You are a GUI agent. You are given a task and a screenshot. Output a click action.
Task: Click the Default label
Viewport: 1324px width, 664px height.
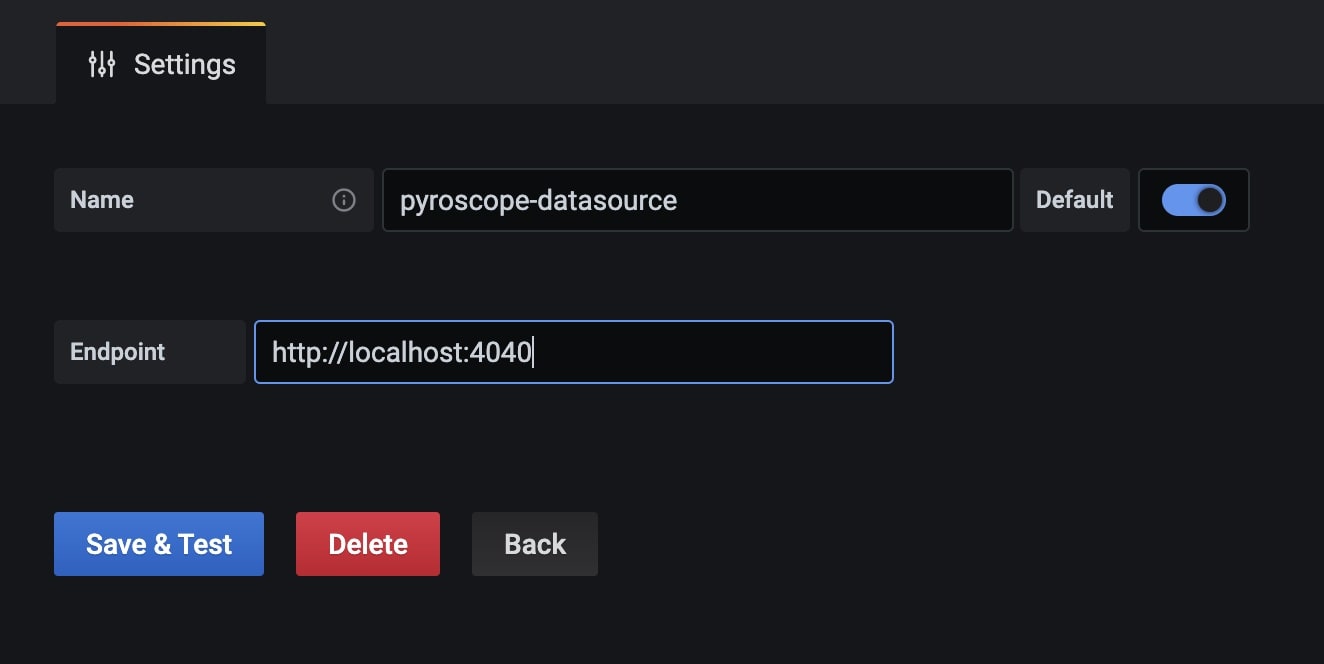pos(1075,200)
